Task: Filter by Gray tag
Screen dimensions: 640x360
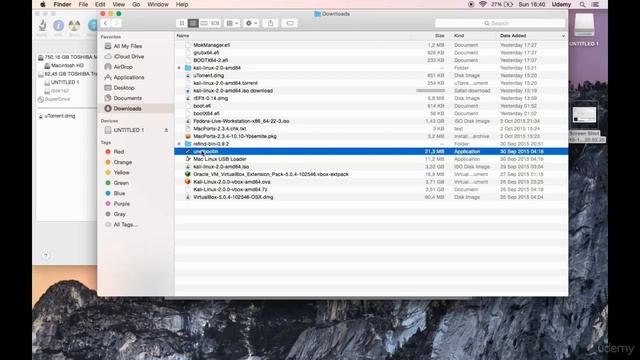Action: 120,214
